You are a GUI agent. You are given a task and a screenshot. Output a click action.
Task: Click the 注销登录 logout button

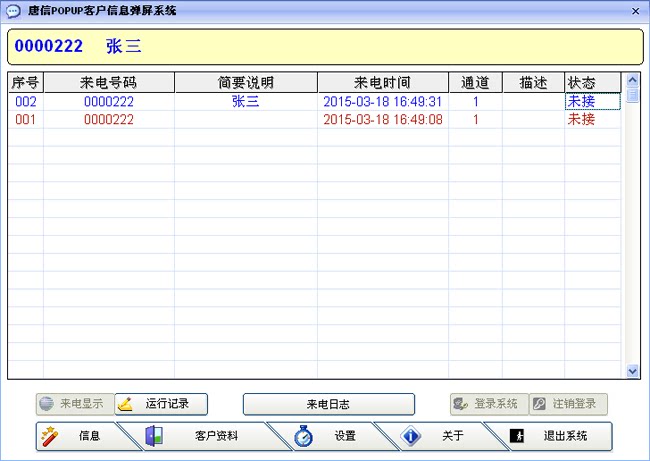(x=568, y=404)
